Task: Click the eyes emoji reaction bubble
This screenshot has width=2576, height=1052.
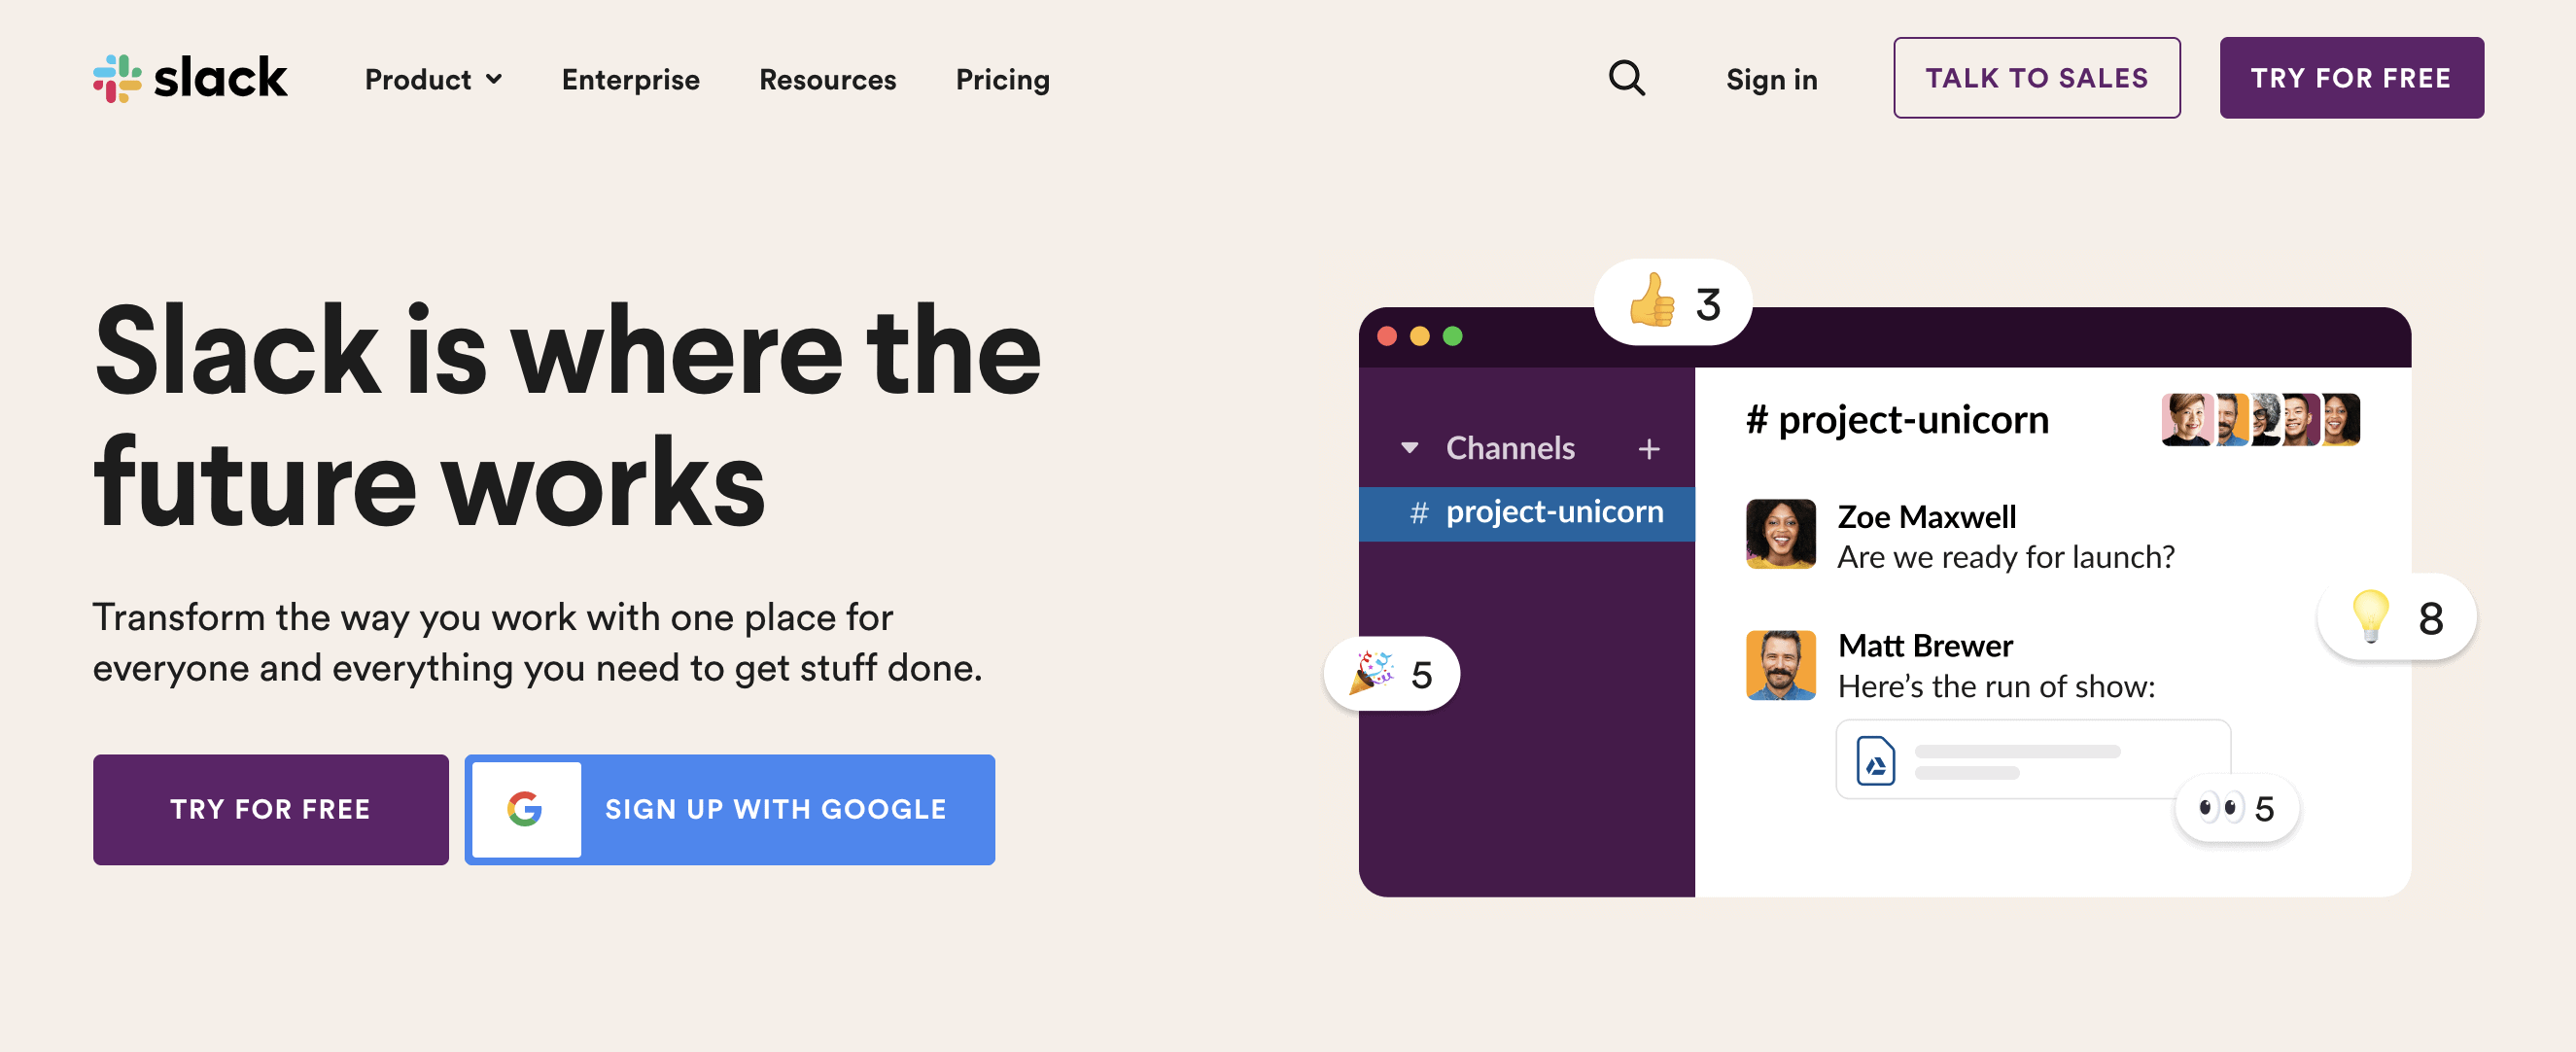Action: point(2238,808)
